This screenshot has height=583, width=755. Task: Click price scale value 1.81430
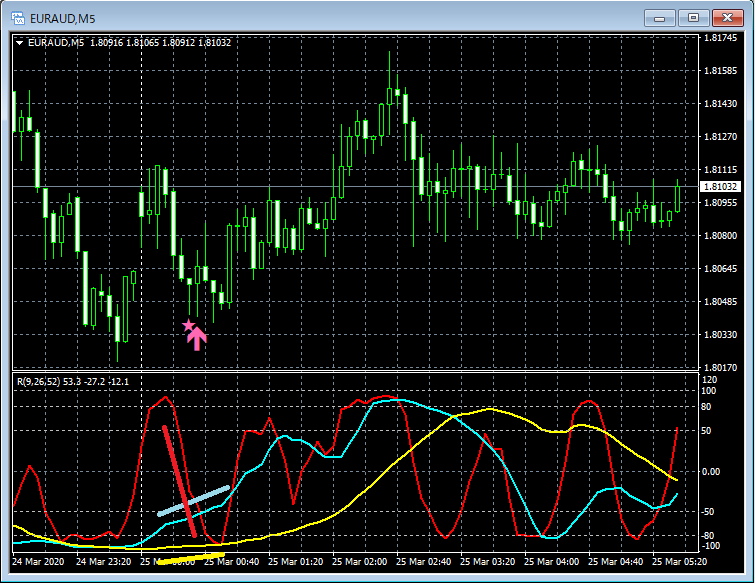pyautogui.click(x=720, y=104)
